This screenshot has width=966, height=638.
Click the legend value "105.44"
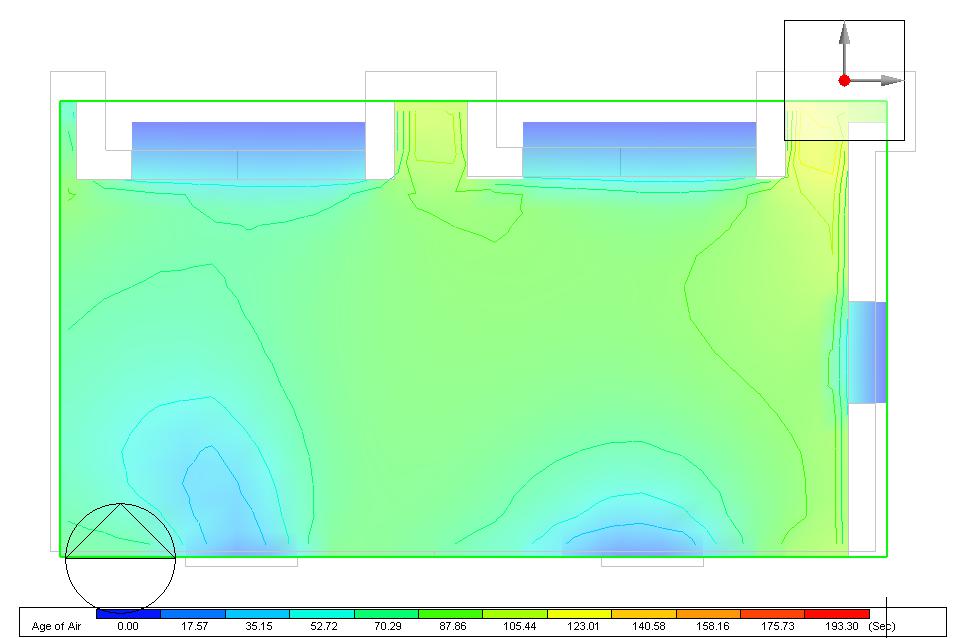coord(519,626)
